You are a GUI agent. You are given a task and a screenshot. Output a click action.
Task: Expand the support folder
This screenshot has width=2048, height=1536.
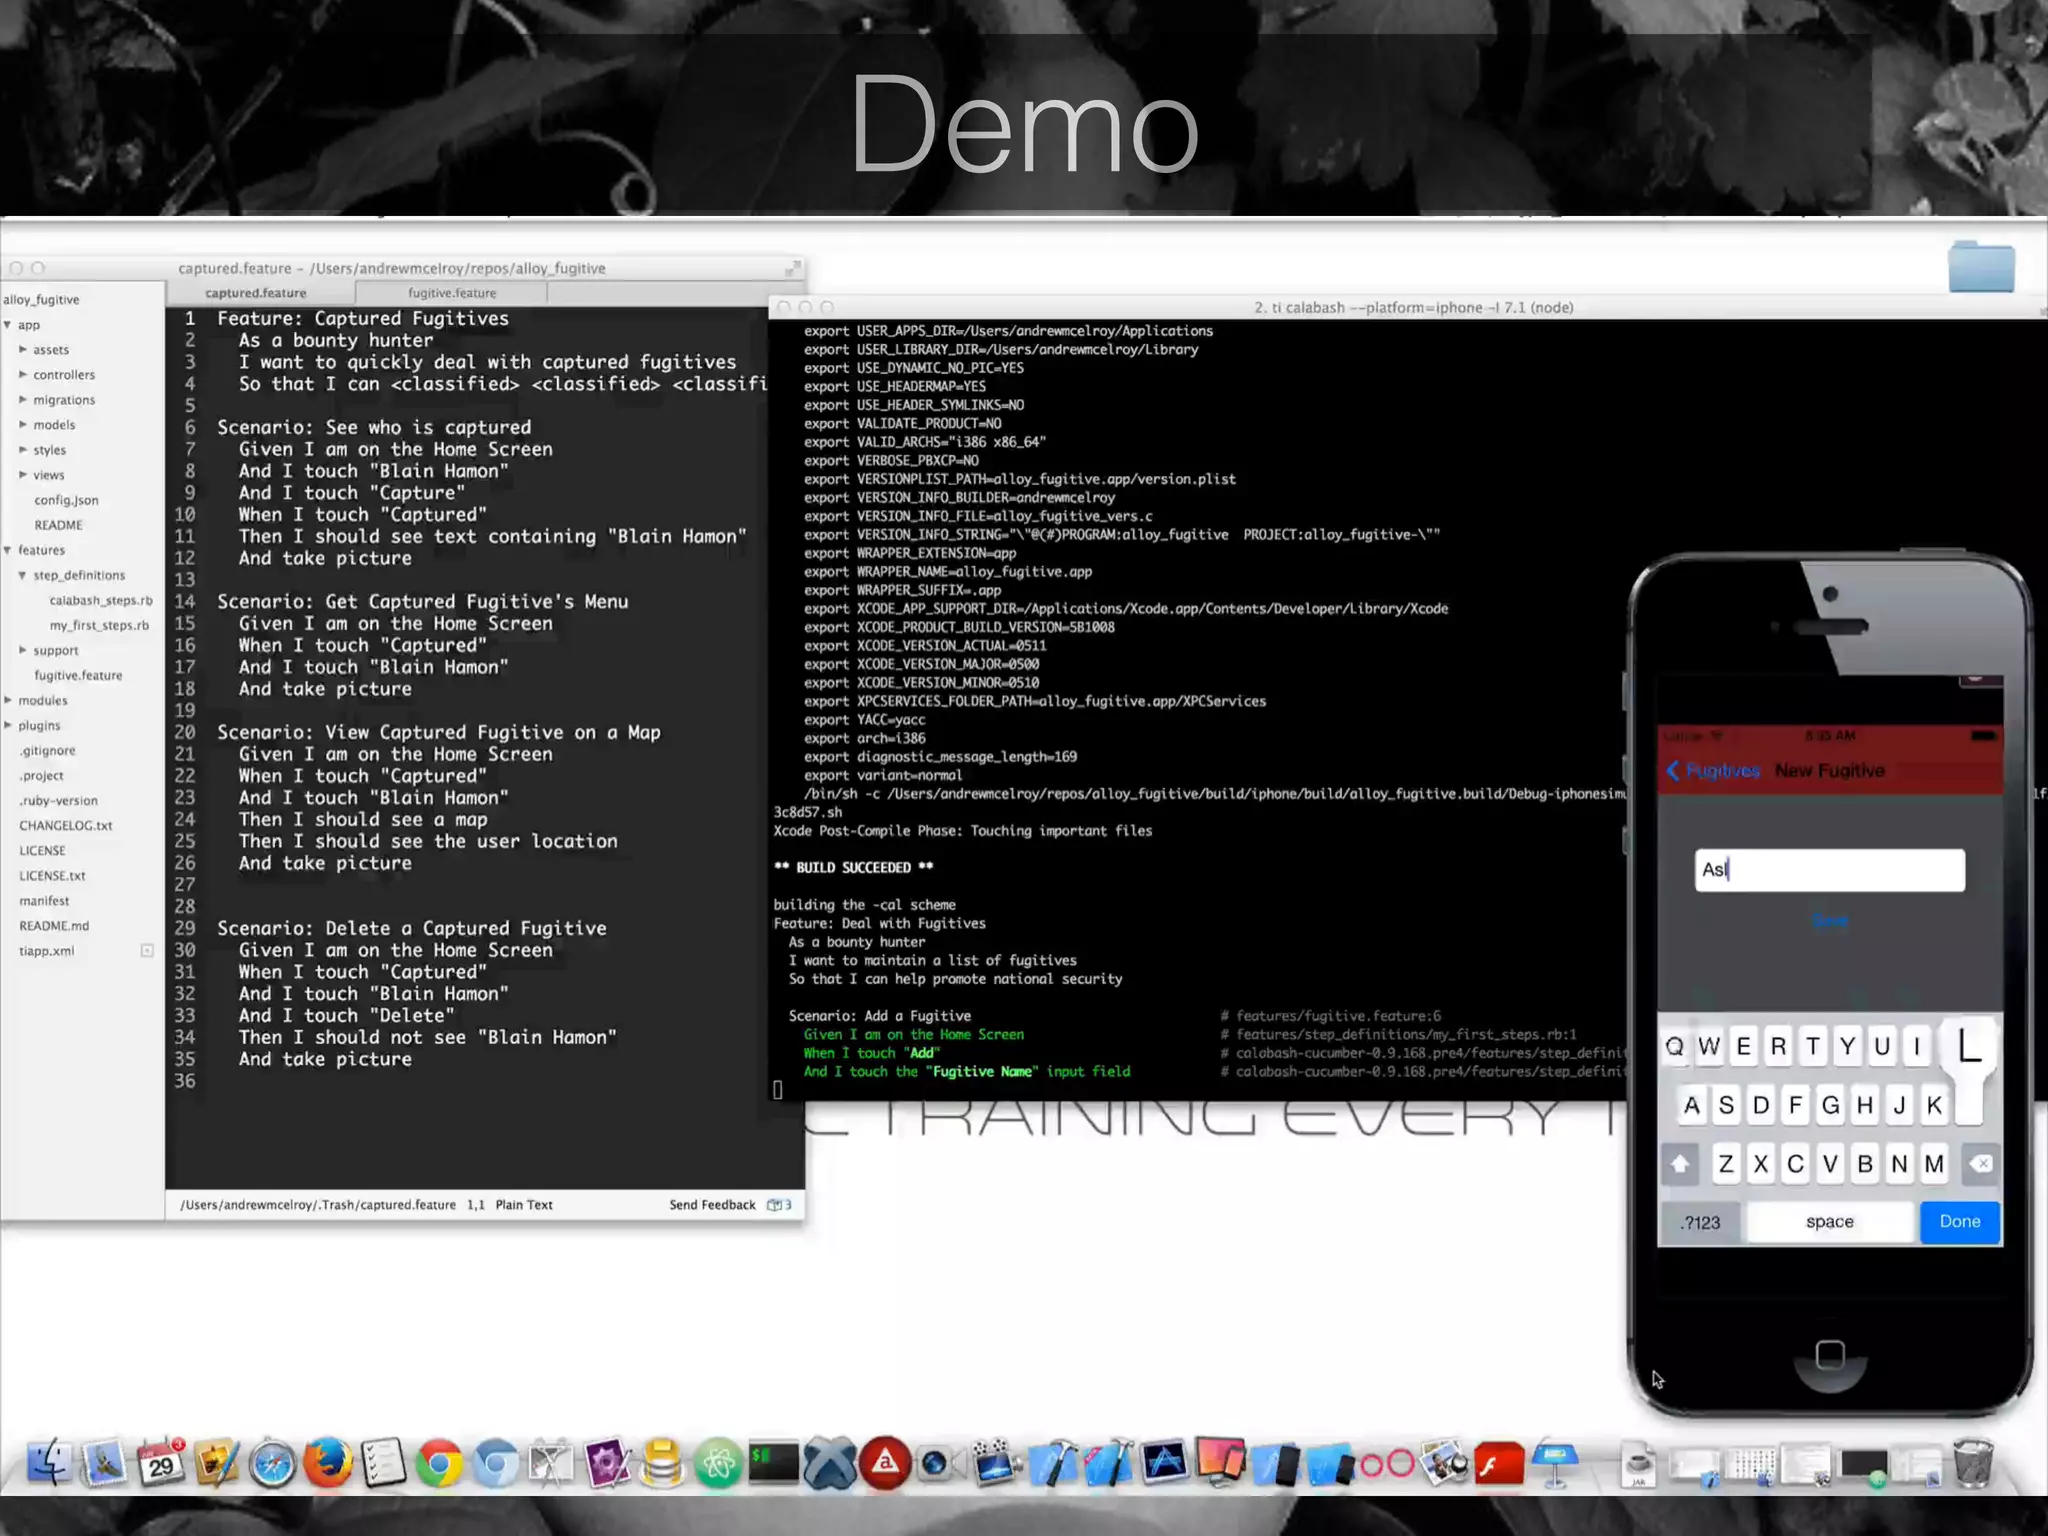tap(23, 650)
